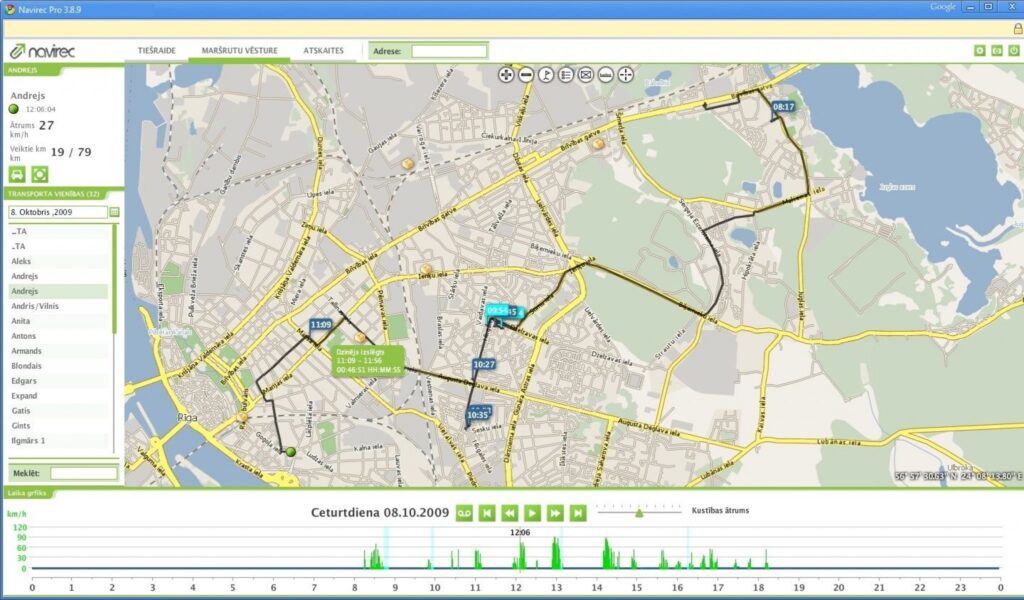Open the calendar picker next to date field
This screenshot has width=1024, height=600.
[114, 212]
